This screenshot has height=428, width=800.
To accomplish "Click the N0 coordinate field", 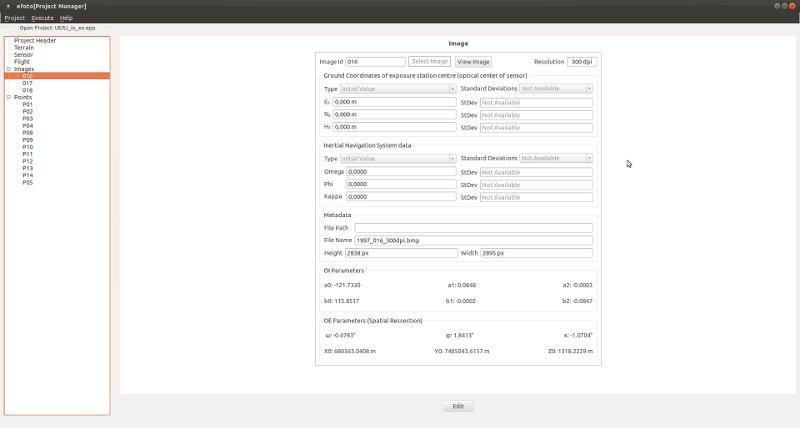I will pos(394,115).
